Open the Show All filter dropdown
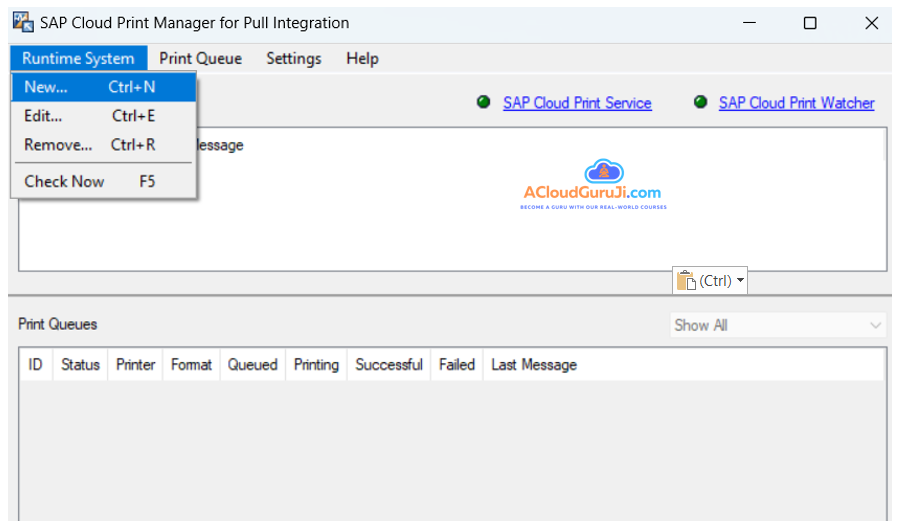Screen dimensions: 905x529 point(778,325)
